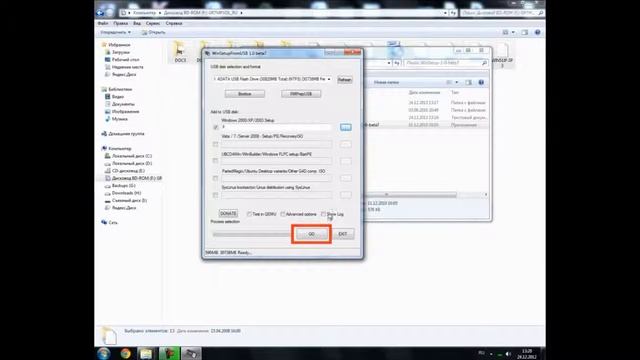Image resolution: width=640 pixels, height=360 pixels.
Task: Open the Справка menu in Explorer
Action: (x=174, y=23)
